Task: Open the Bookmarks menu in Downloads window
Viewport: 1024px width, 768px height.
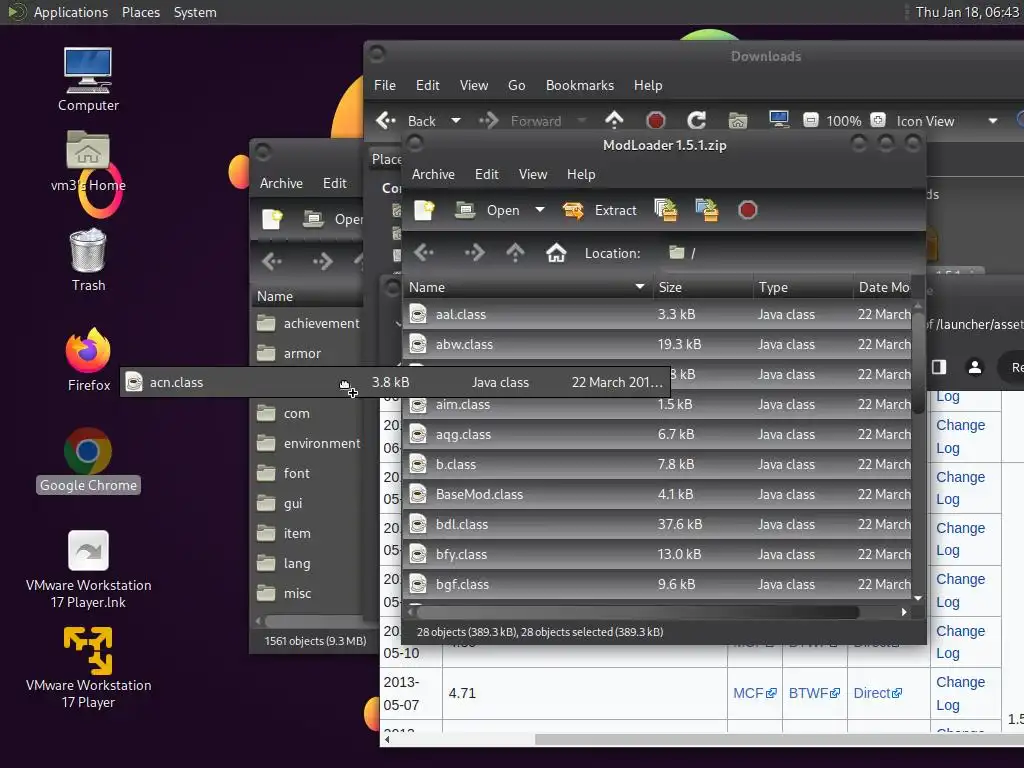Action: click(580, 86)
